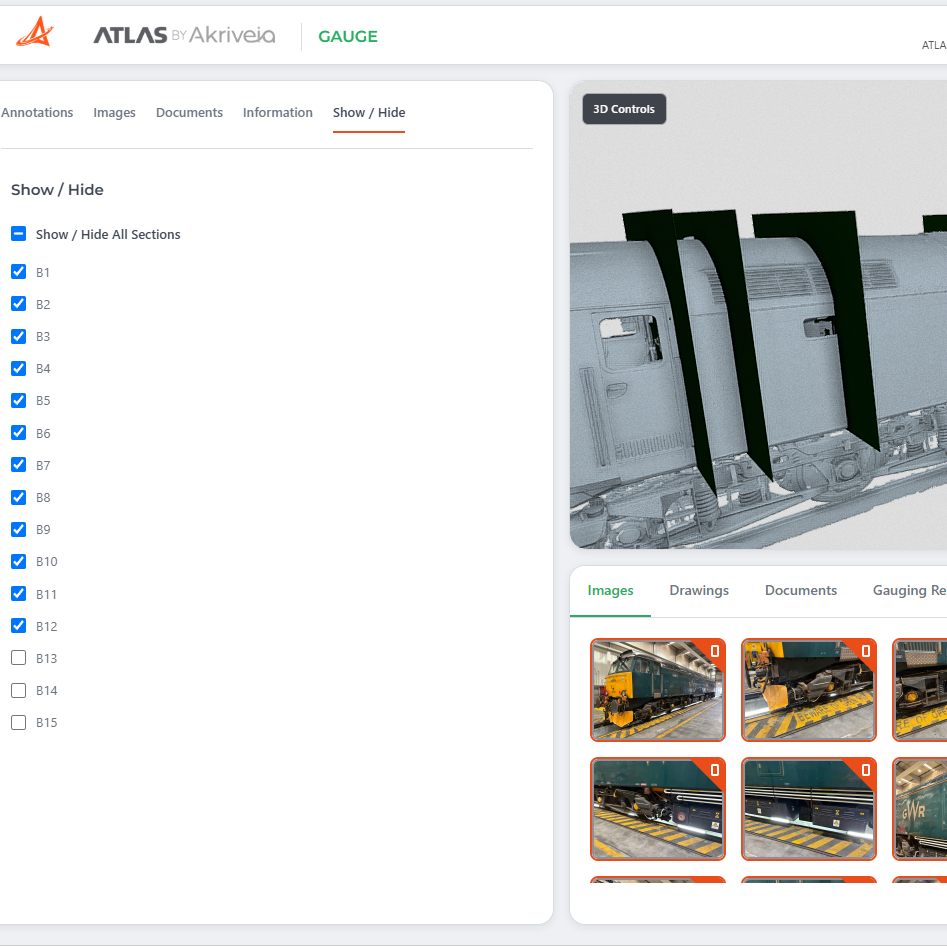Toggle Show / Hide All Sections checkbox
The image size is (947, 946).
(19, 234)
